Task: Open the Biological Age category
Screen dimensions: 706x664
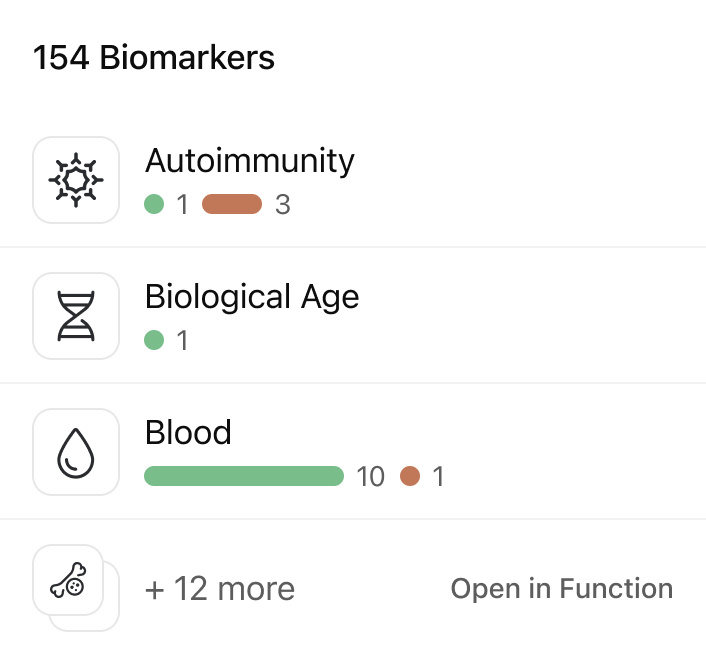Action: [x=252, y=297]
